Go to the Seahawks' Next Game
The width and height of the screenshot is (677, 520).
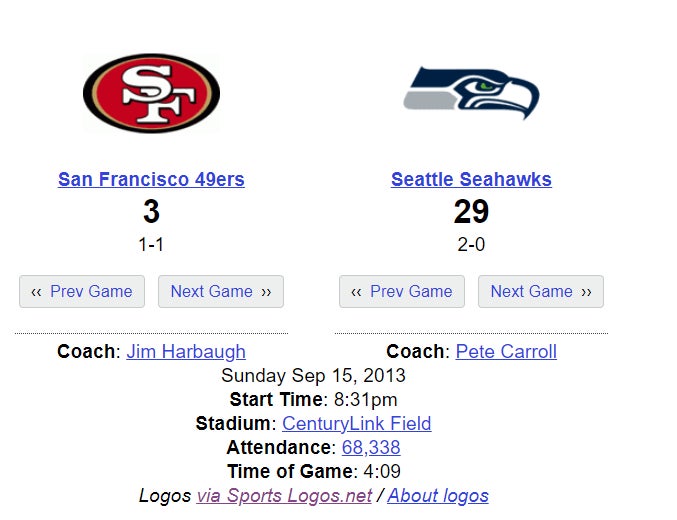click(x=541, y=292)
